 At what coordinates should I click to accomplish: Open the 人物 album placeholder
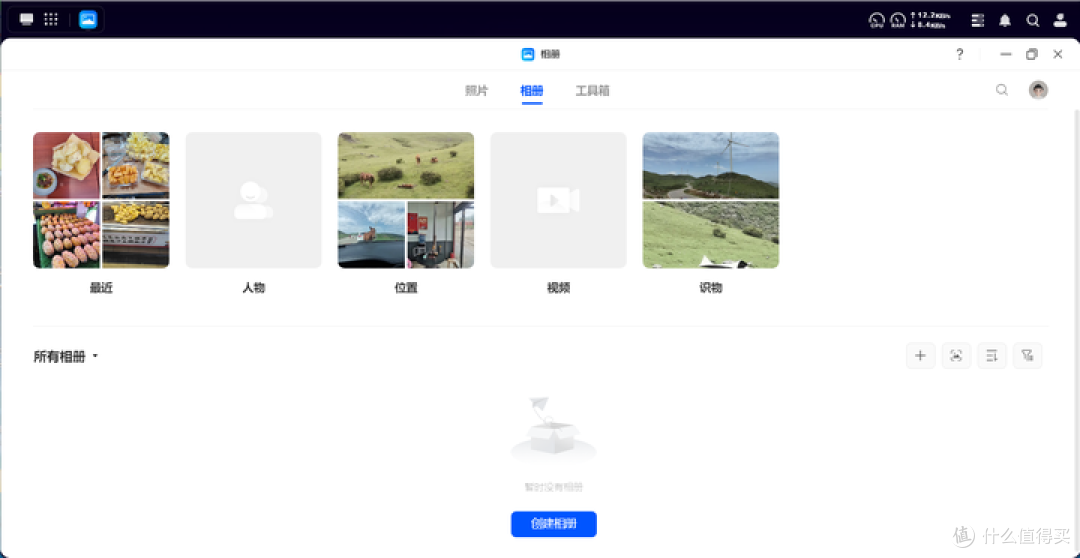coord(253,200)
